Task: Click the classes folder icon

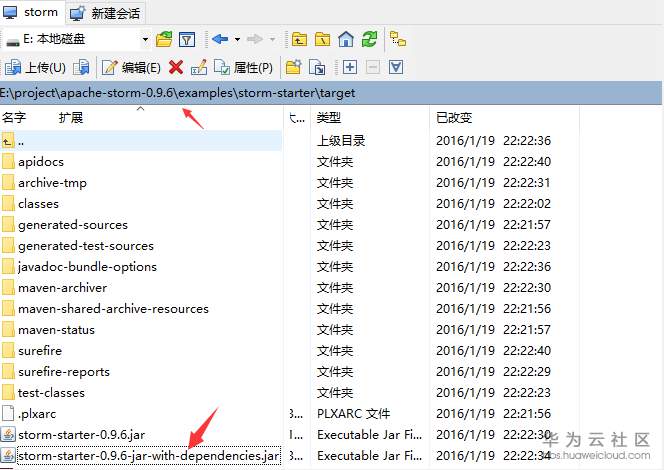Action: point(8,204)
